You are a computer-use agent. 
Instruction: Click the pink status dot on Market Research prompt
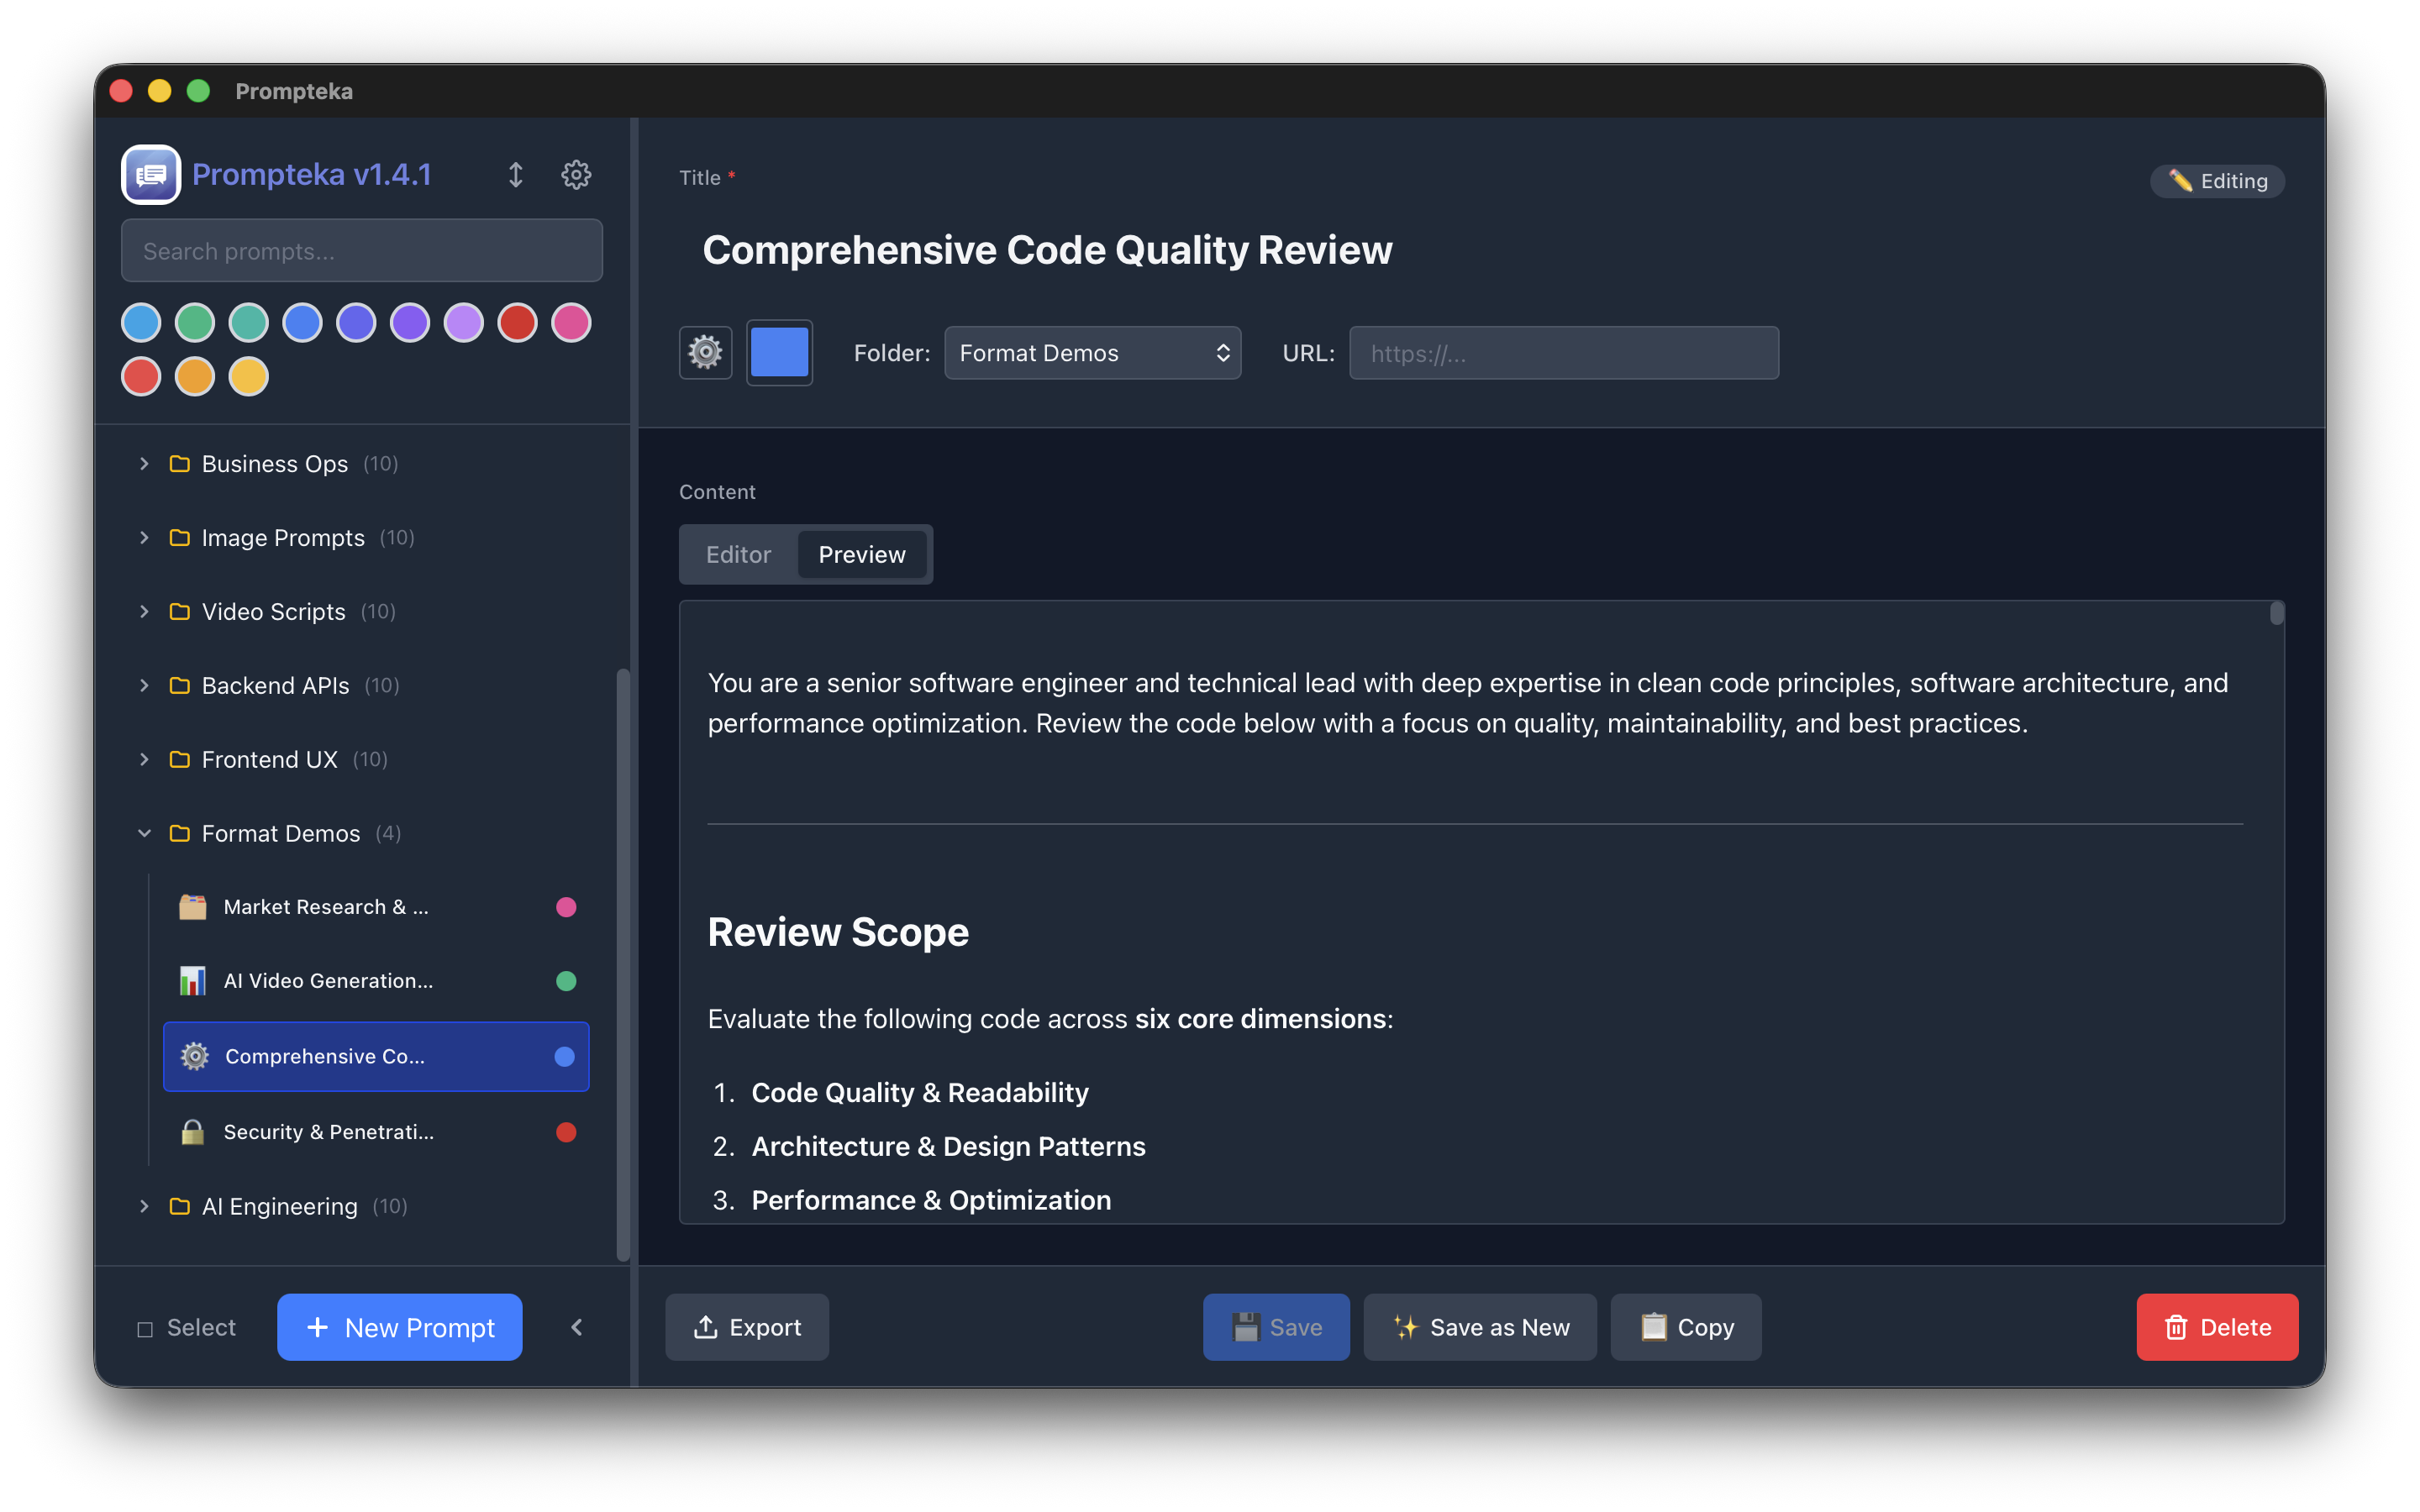(567, 906)
